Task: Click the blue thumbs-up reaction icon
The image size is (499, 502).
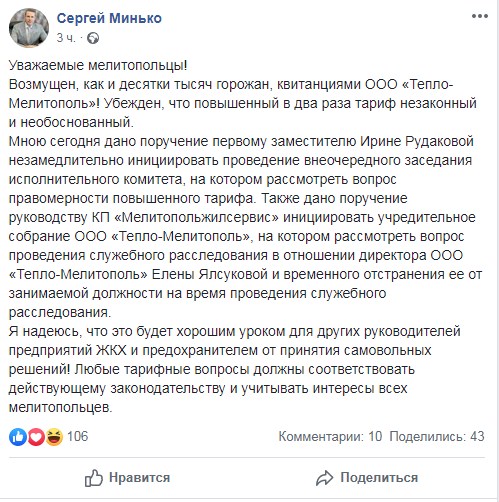Action: pos(18,436)
